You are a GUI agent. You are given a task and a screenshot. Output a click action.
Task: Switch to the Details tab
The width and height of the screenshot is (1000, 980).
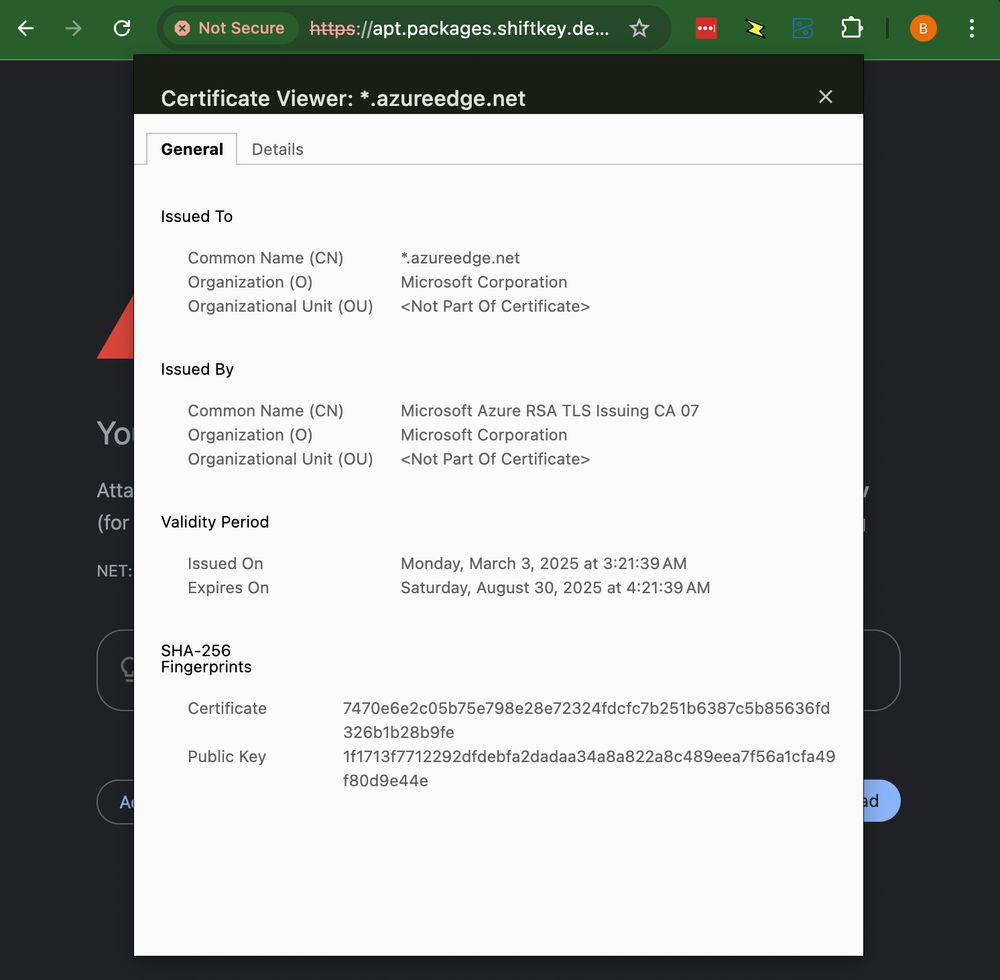[x=277, y=149]
